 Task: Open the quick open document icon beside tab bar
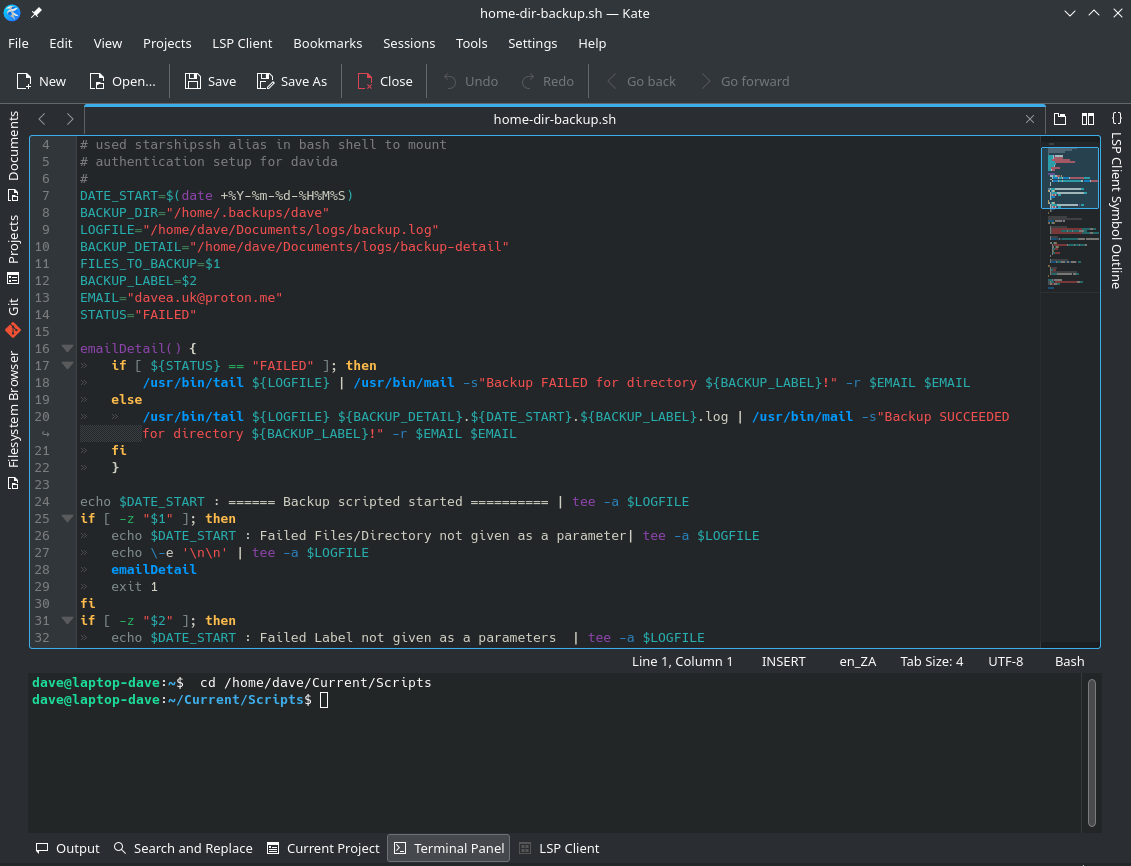click(1060, 119)
